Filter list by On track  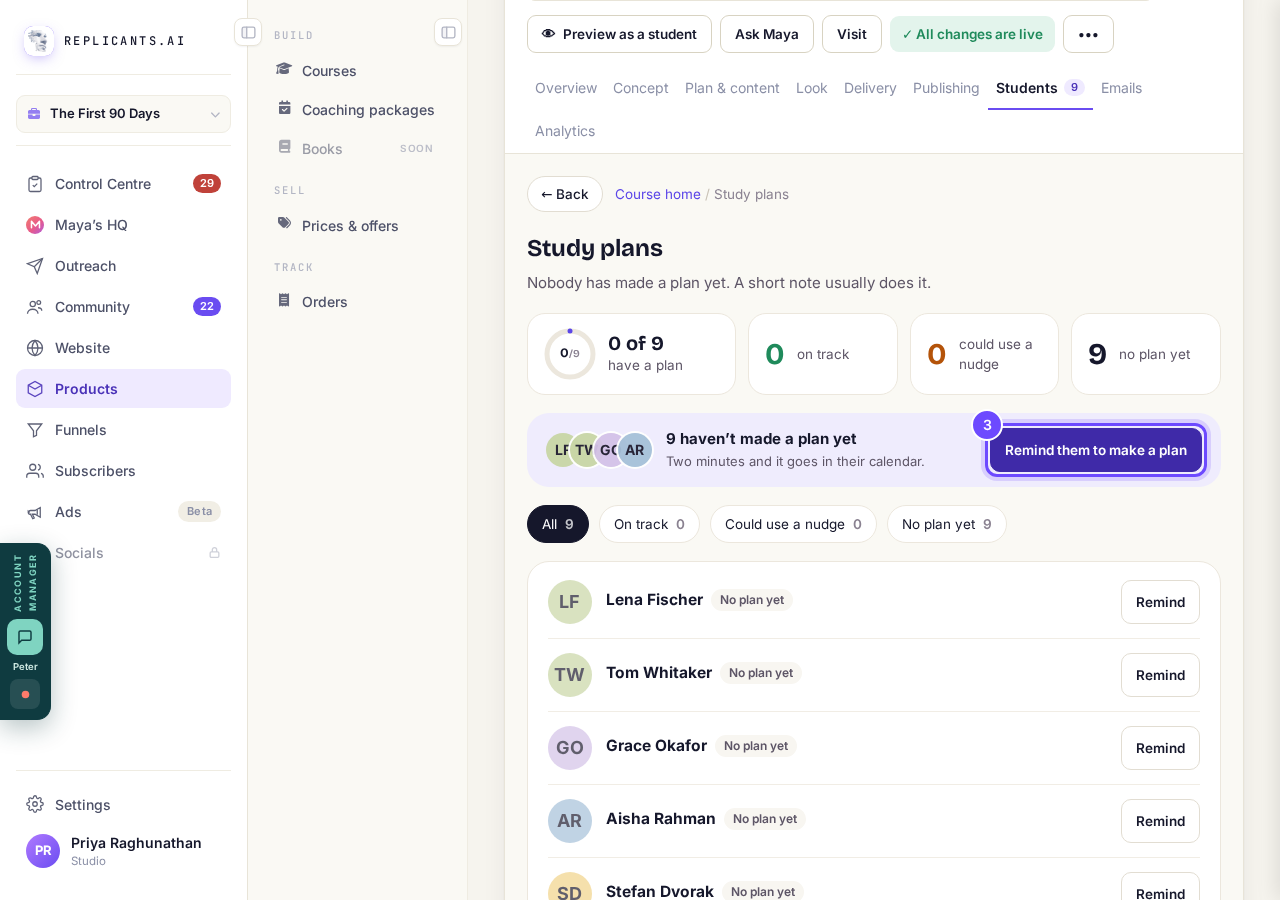click(x=649, y=524)
